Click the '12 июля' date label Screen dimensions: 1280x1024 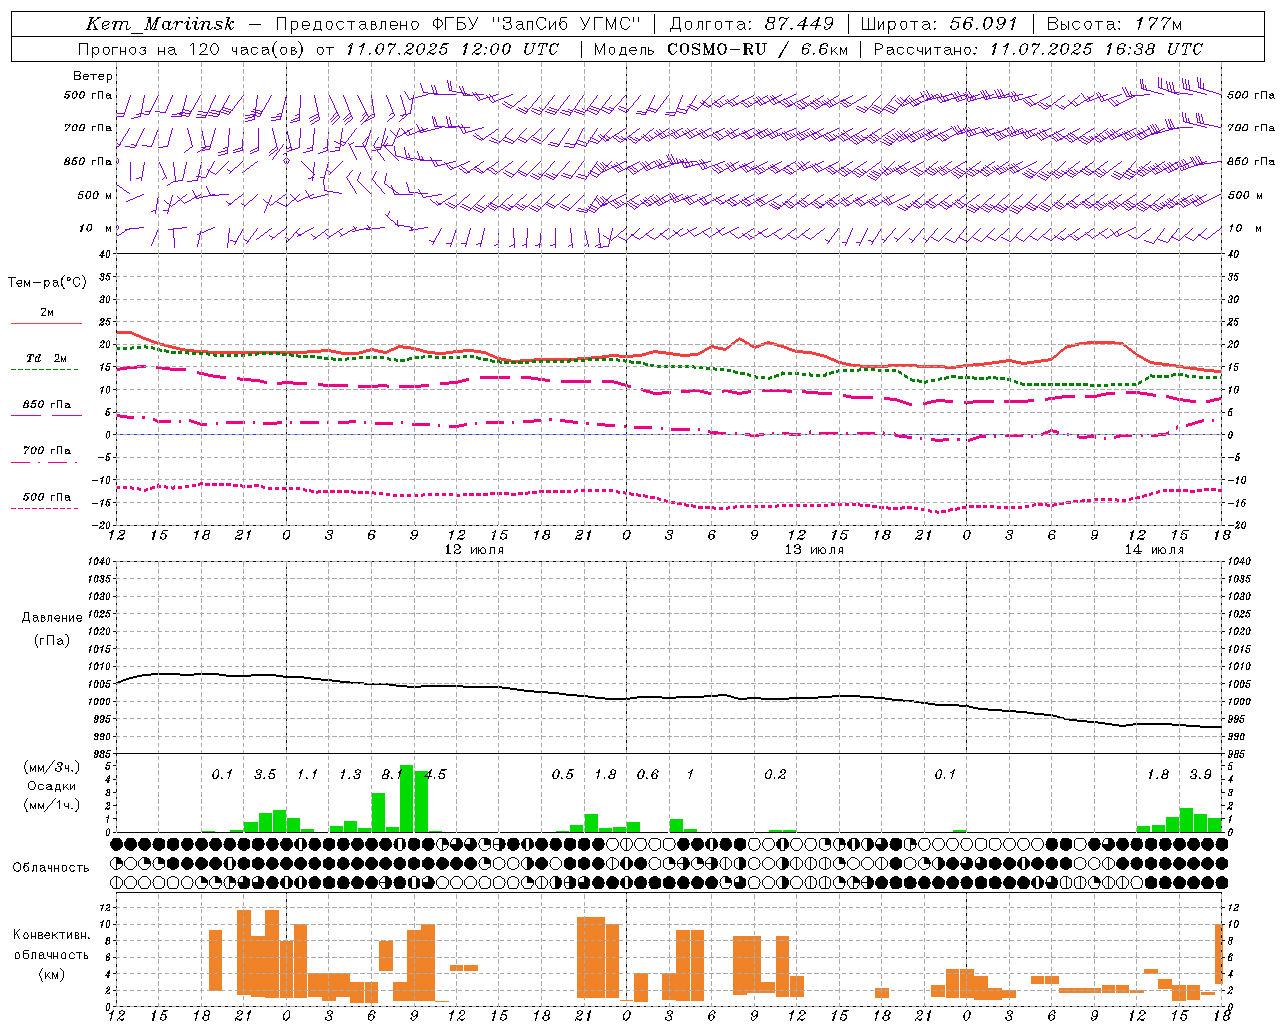click(x=474, y=550)
